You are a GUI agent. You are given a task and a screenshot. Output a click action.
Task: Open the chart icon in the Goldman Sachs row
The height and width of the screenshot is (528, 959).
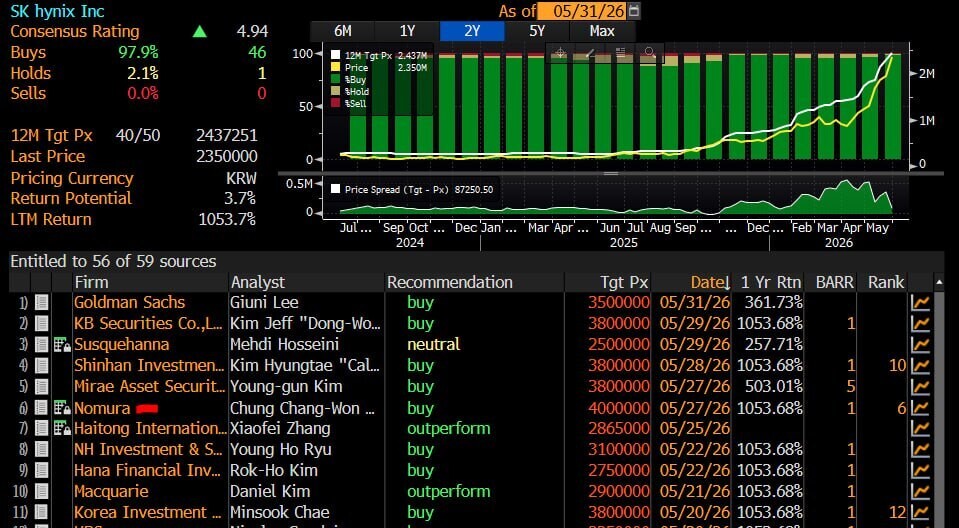tap(920, 302)
